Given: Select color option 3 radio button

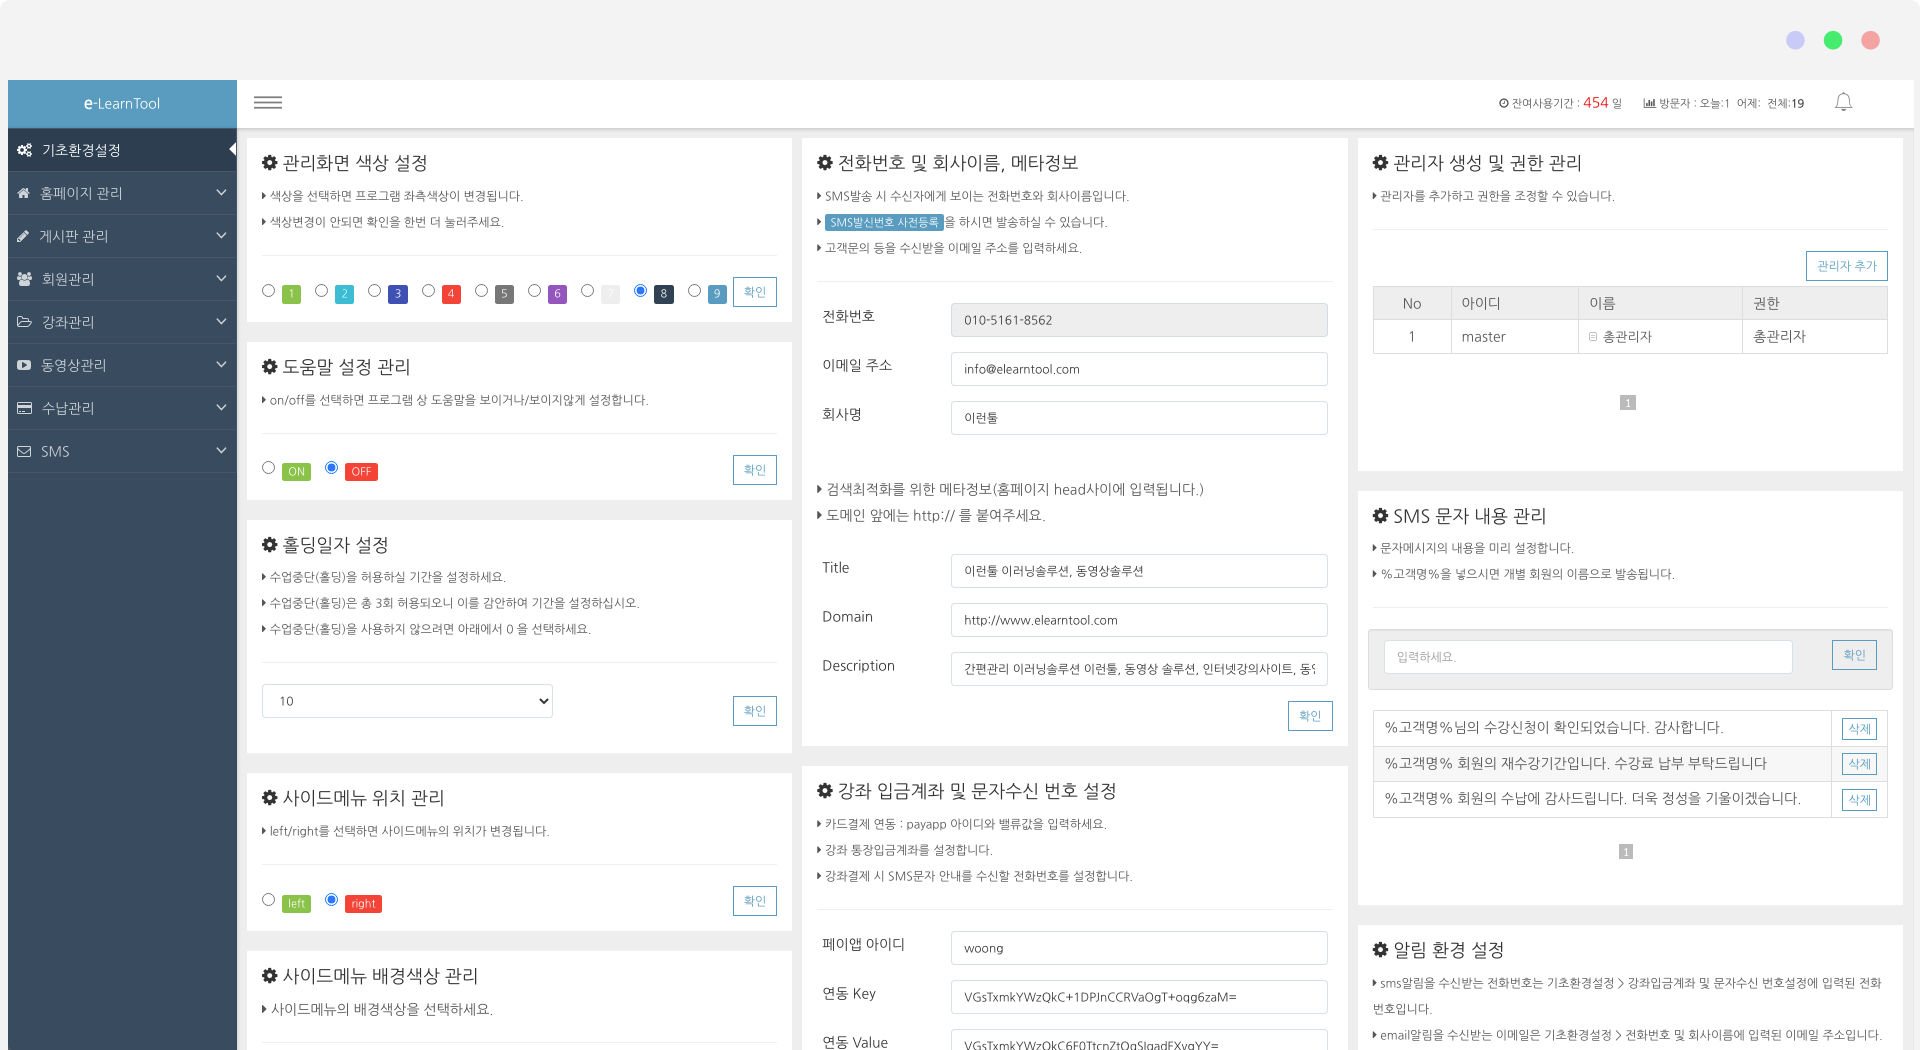Looking at the screenshot, I should (374, 291).
